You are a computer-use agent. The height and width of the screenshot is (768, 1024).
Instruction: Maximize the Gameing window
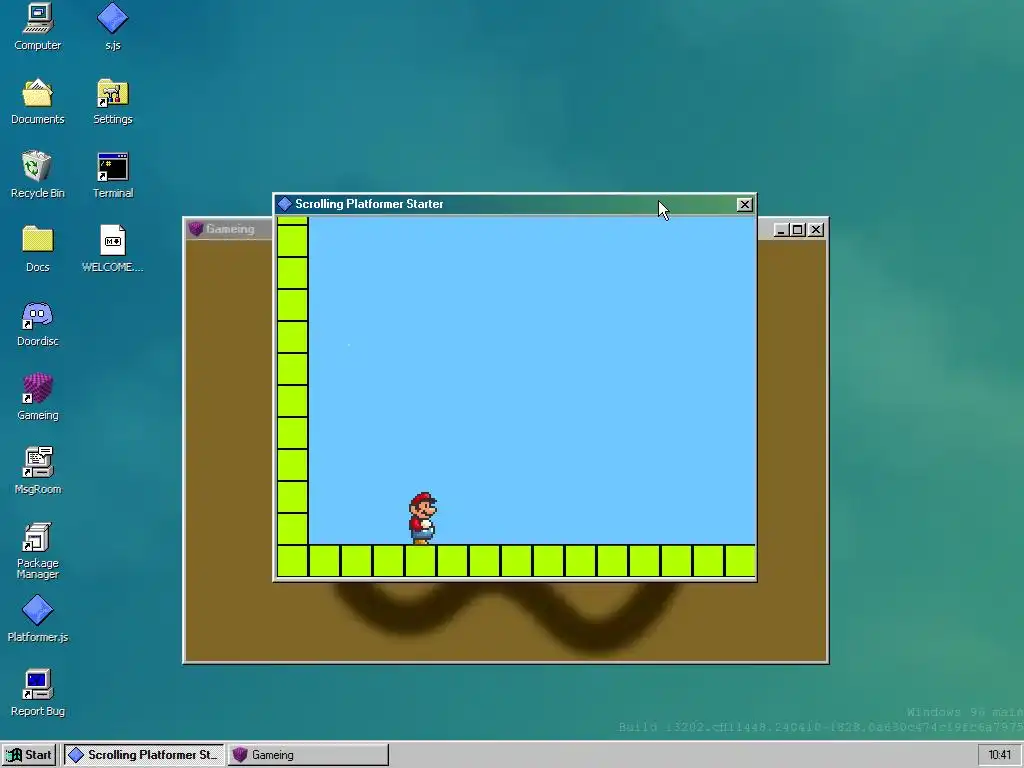pos(797,230)
